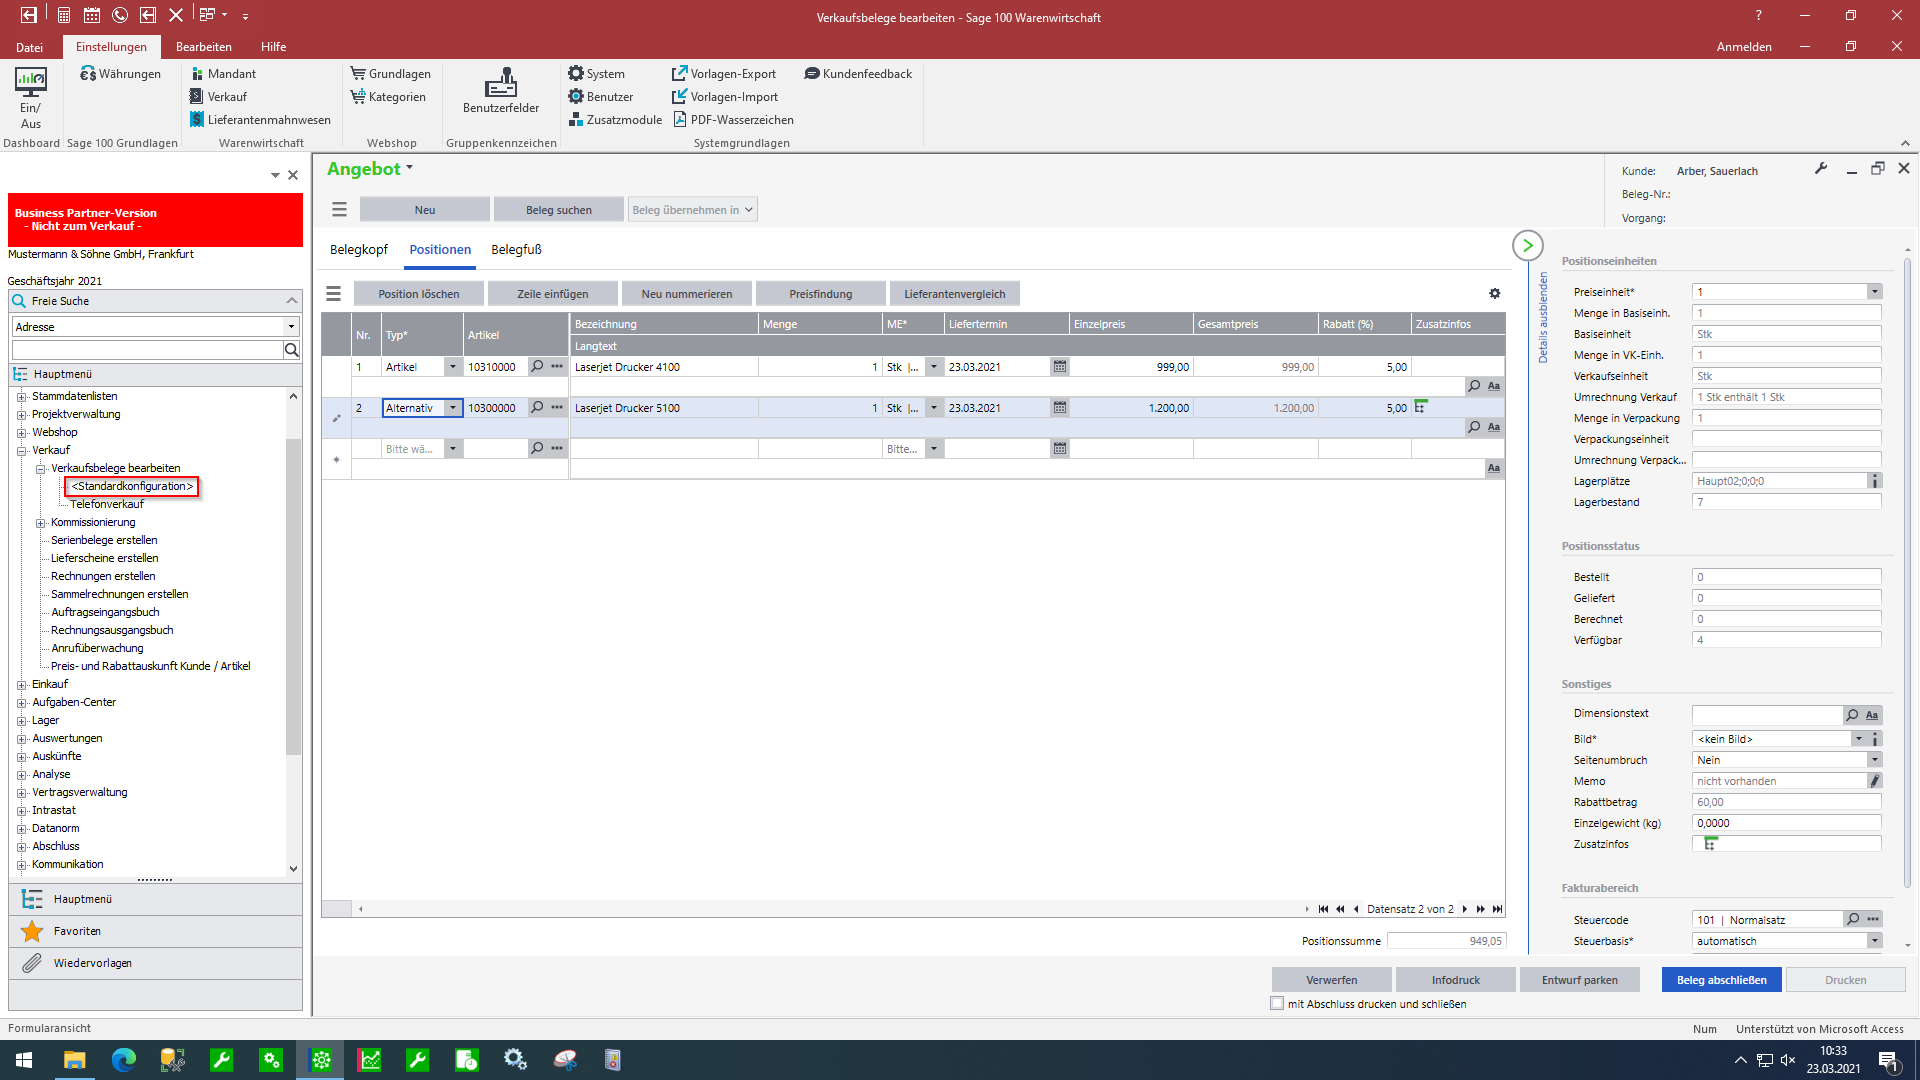Open Datei menu
The image size is (1920, 1080).
[x=29, y=47]
